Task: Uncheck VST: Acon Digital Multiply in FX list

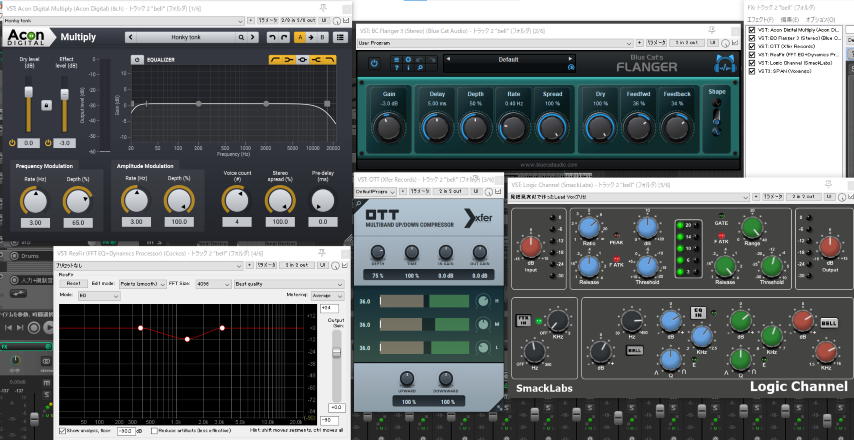Action: pyautogui.click(x=752, y=30)
